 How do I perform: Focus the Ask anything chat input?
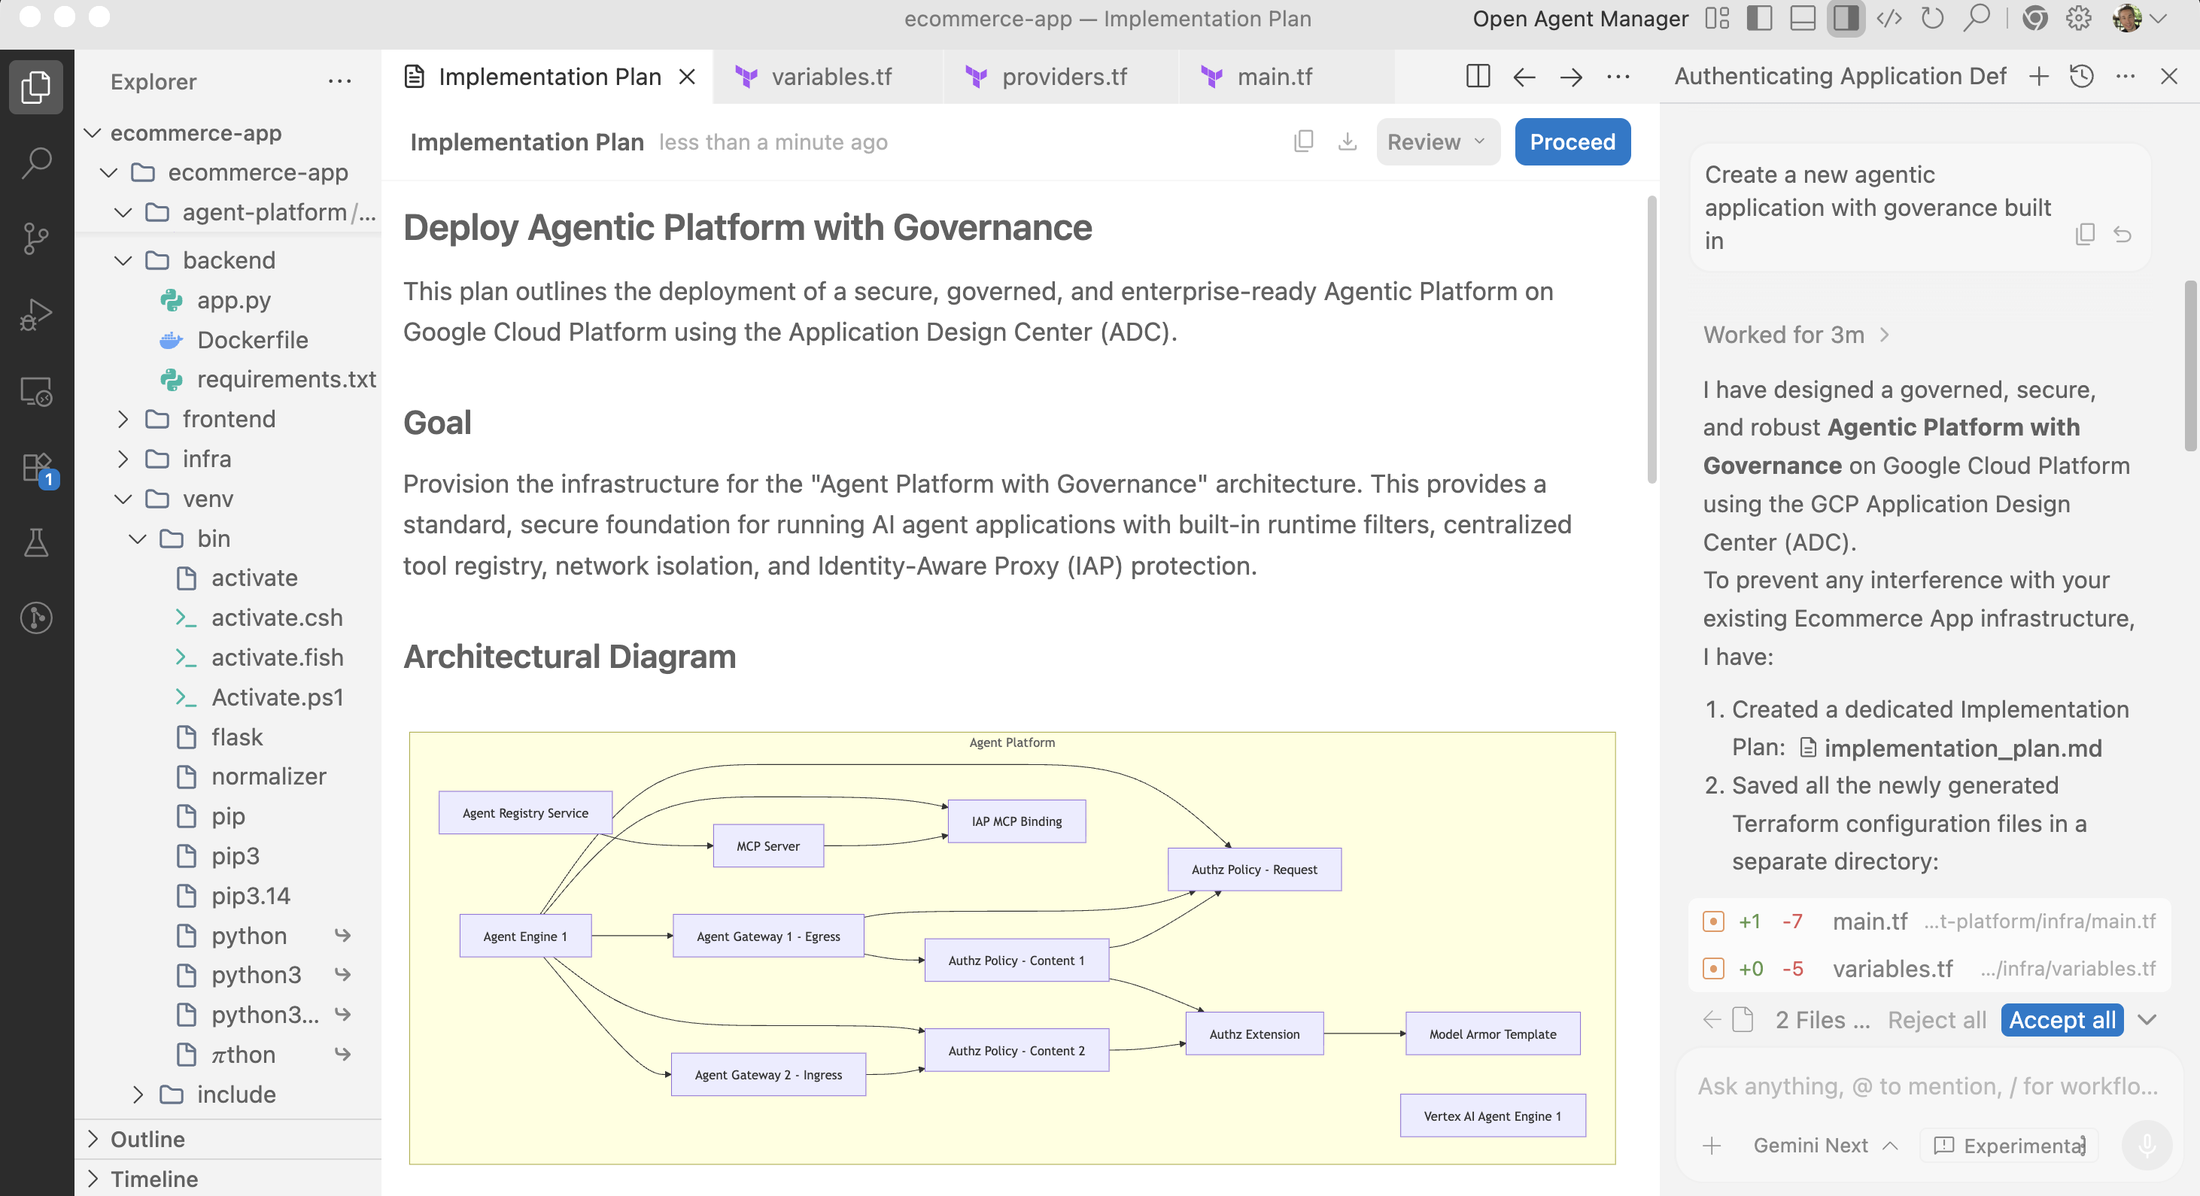(1927, 1087)
